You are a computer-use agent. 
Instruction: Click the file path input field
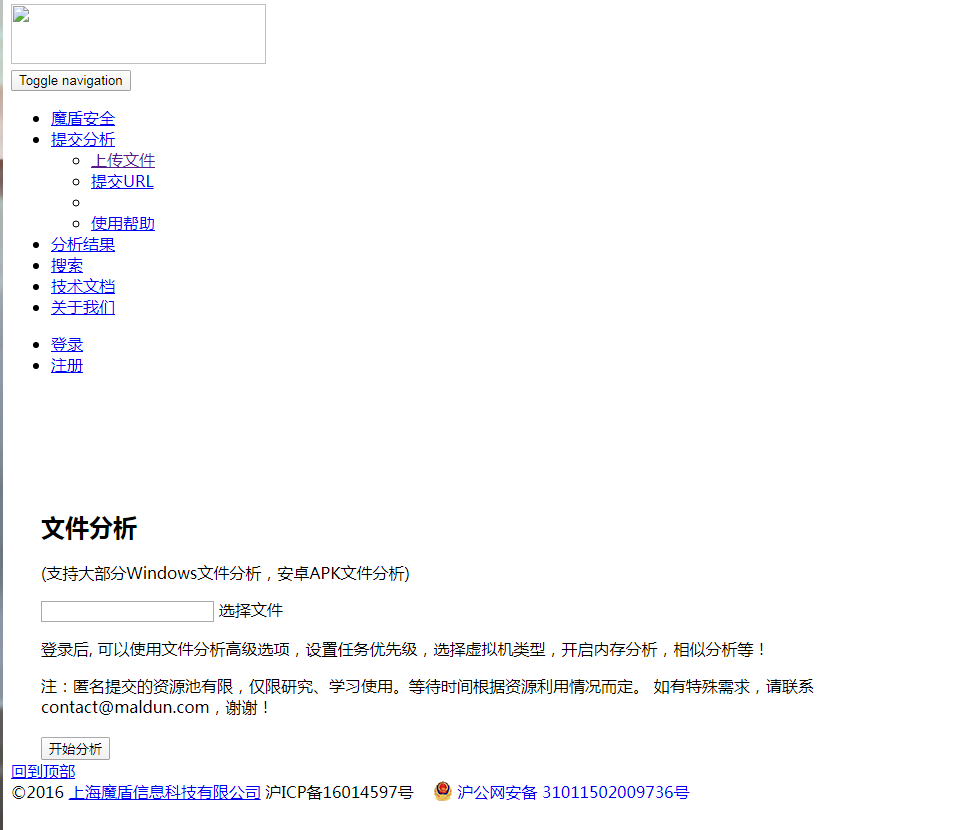(x=127, y=611)
